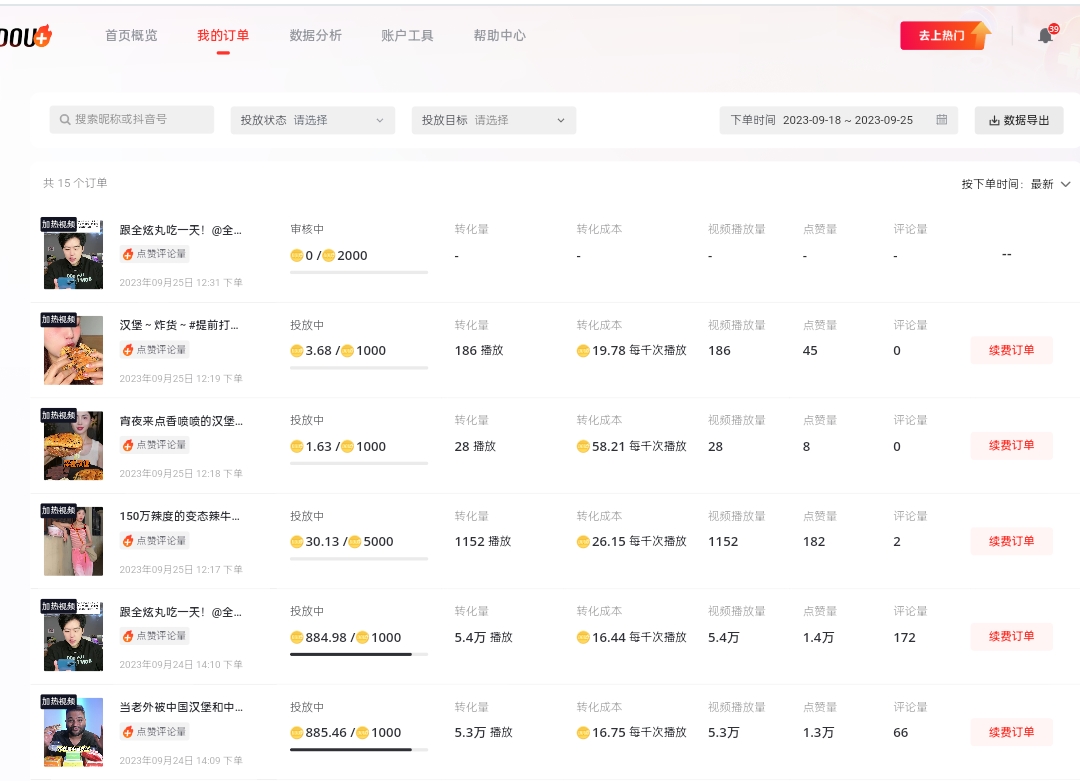
Task: Click the 186 播放 conversion value
Action: click(x=479, y=351)
